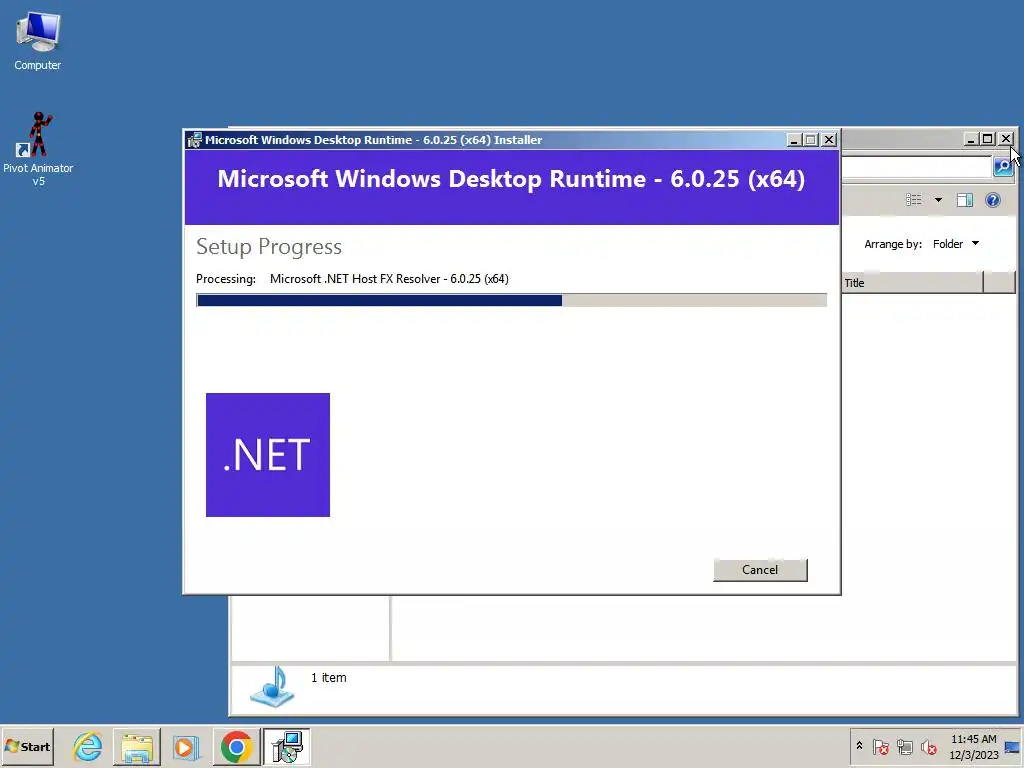The width and height of the screenshot is (1024, 768).
Task: Open the clock showing 11:45 AM
Action: pyautogui.click(x=974, y=746)
